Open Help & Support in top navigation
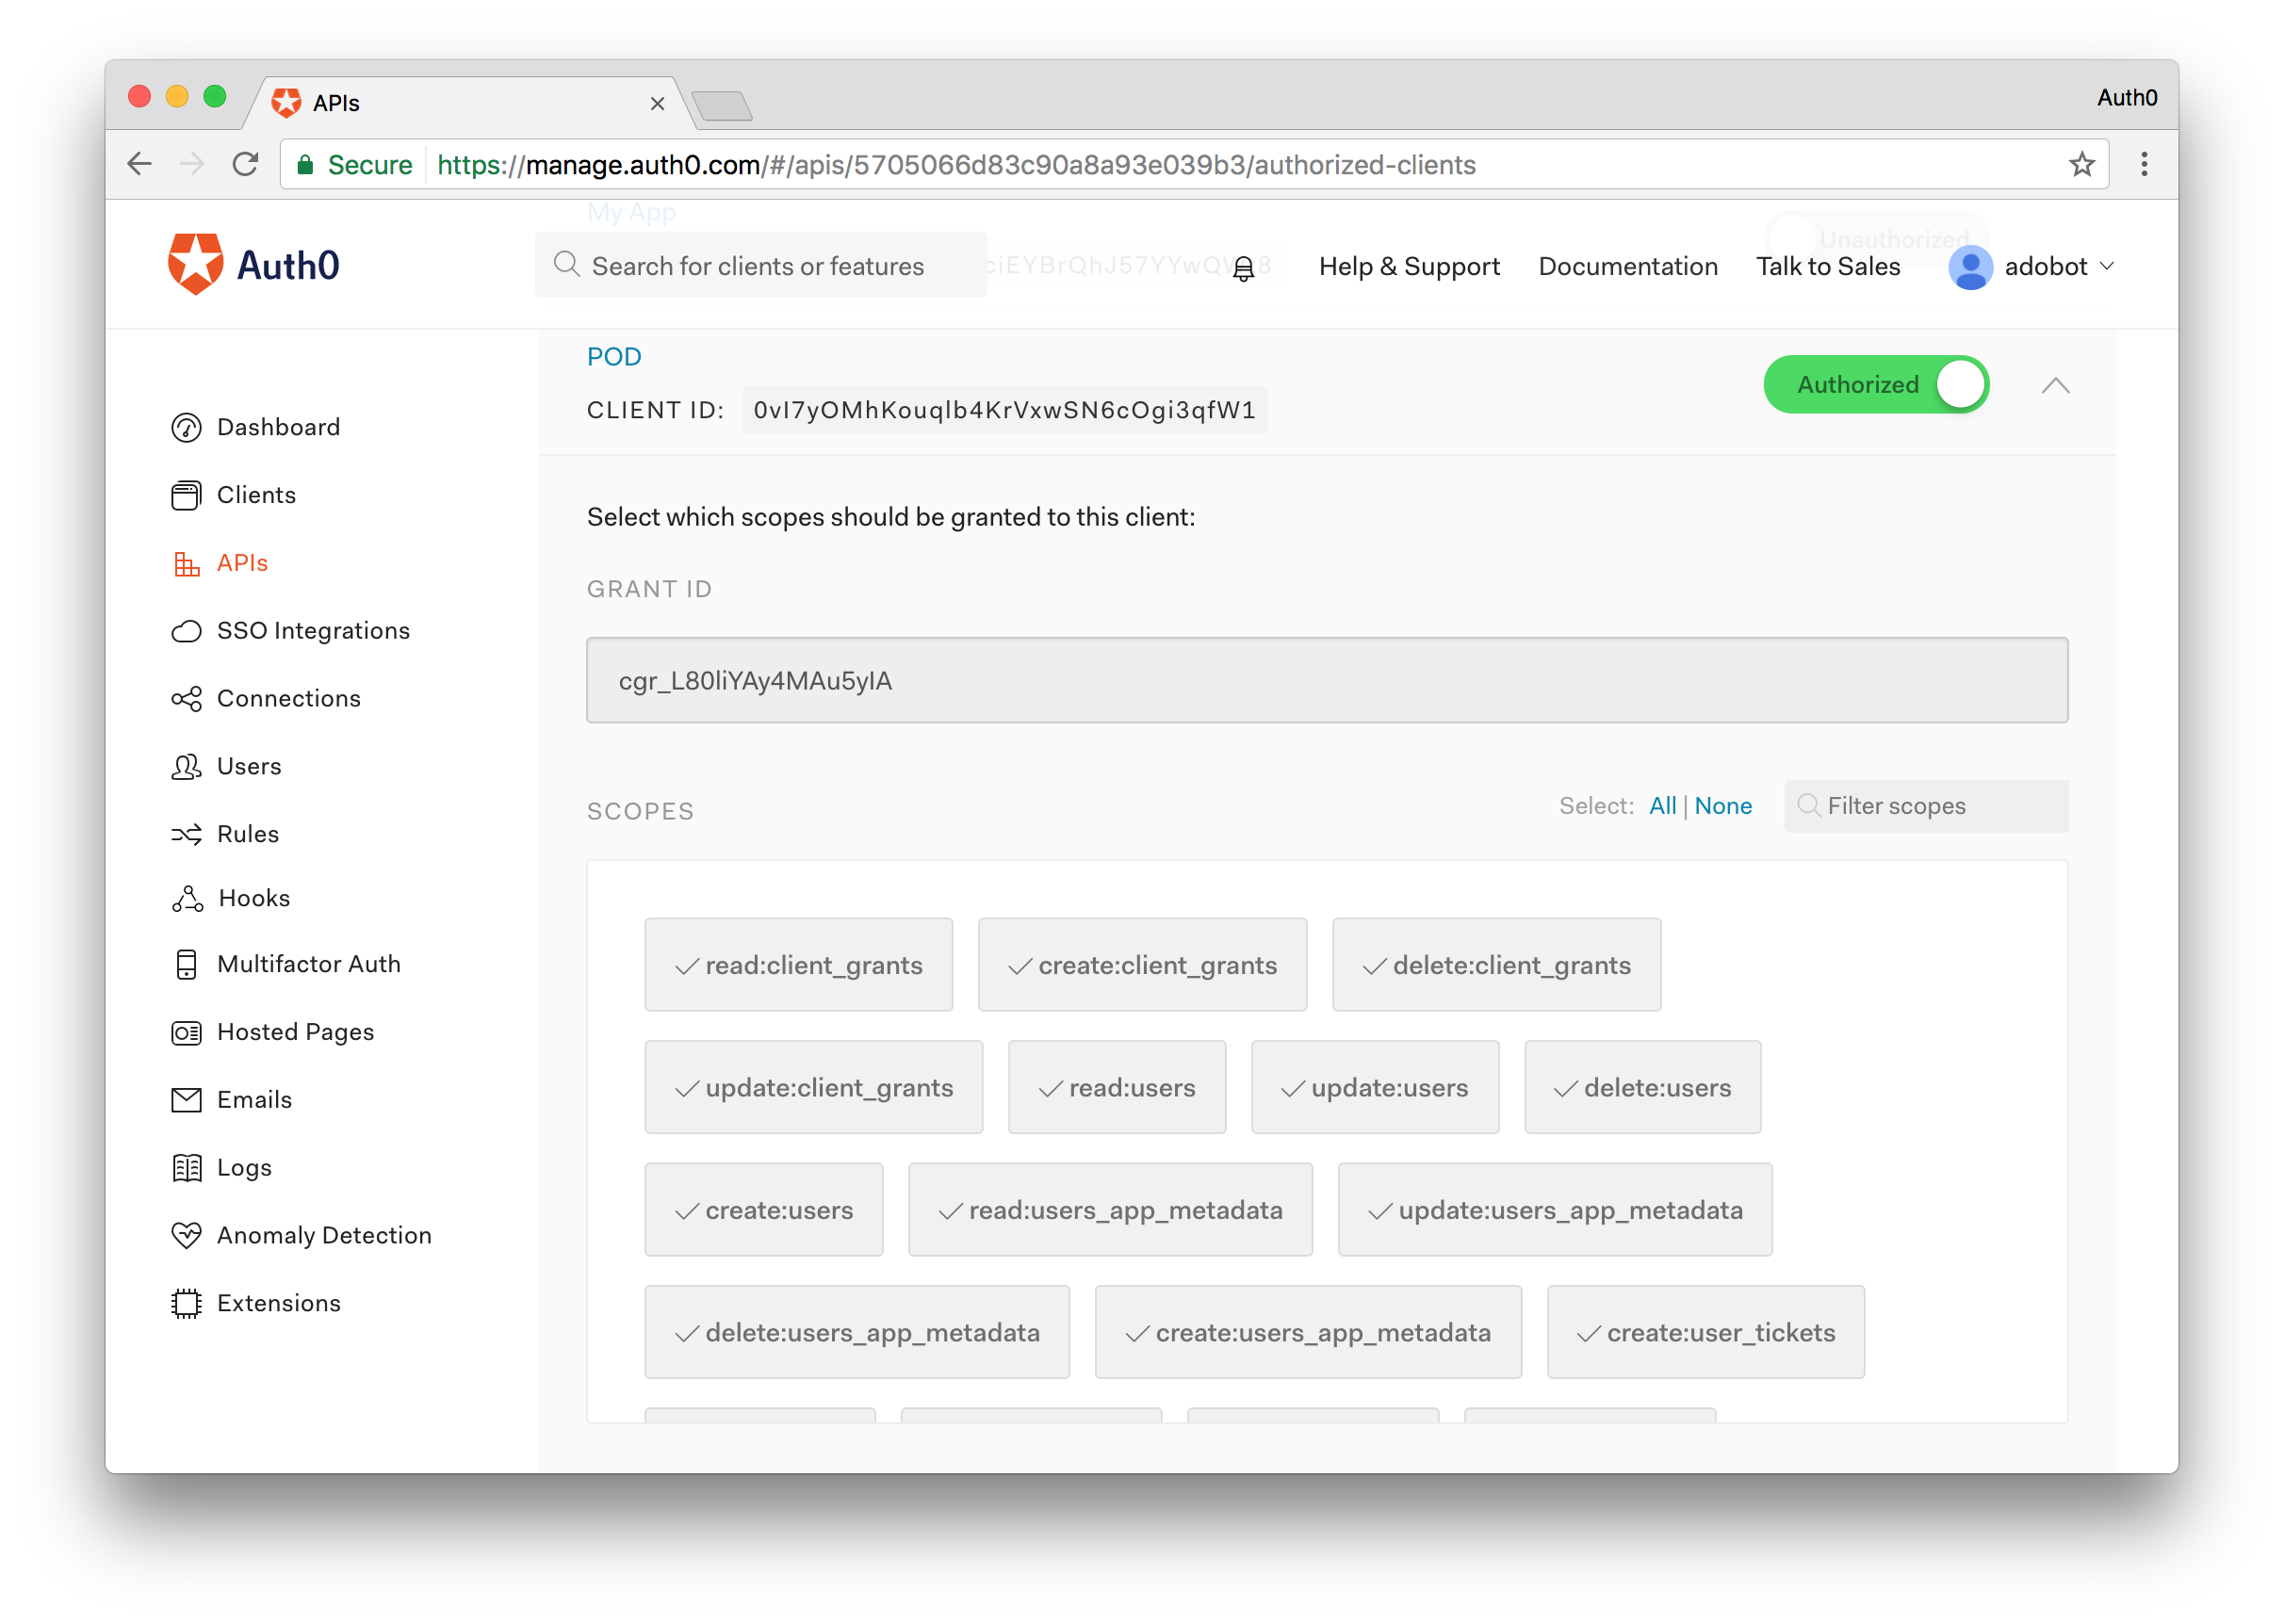The width and height of the screenshot is (2284, 1624). [1408, 267]
